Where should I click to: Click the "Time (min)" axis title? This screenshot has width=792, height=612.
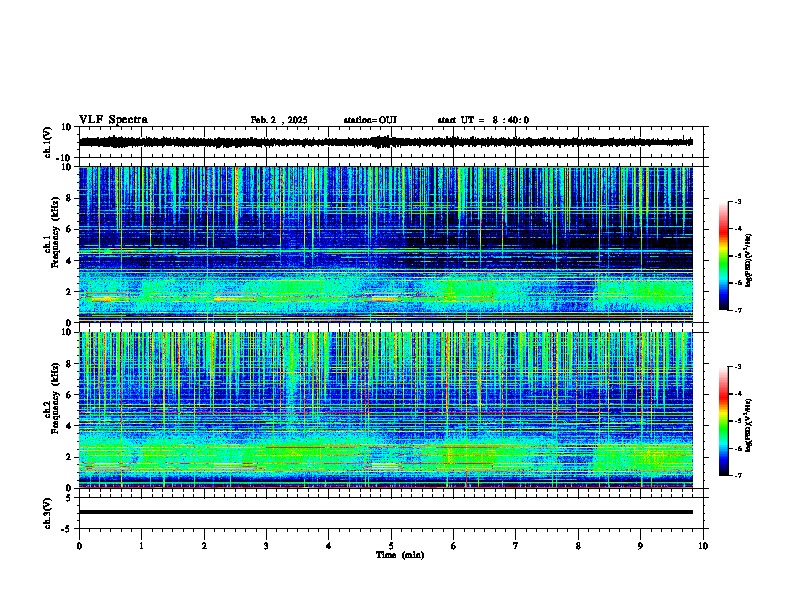point(400,555)
